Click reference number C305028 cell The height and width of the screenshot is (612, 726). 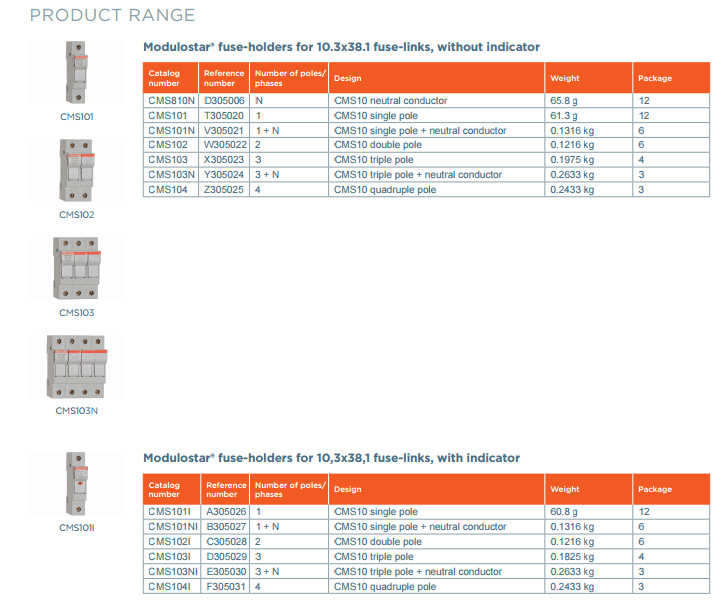(225, 542)
